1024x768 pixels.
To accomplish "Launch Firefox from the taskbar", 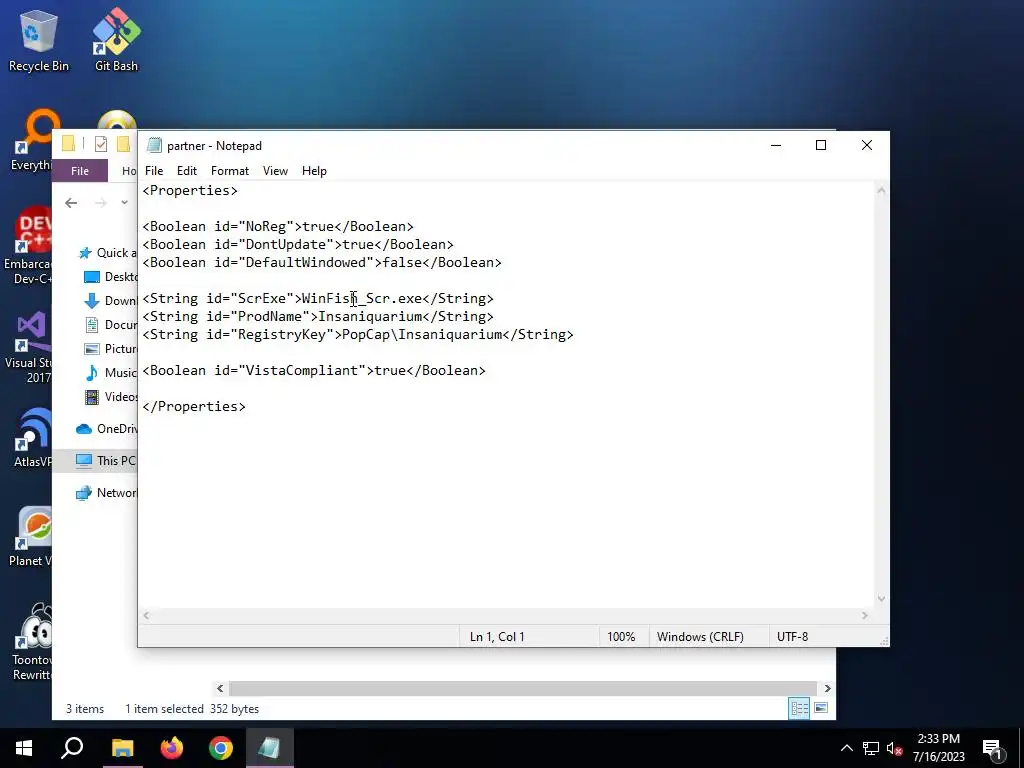I will 172,748.
